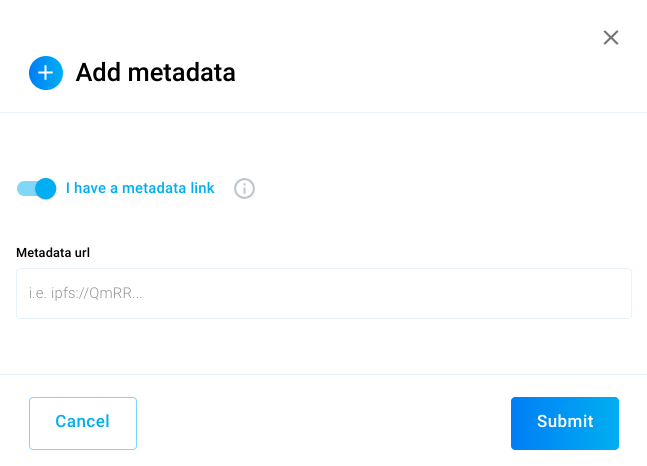Click the info icon beside metadata link
Screen dimensions: 647x466
pos(245,188)
